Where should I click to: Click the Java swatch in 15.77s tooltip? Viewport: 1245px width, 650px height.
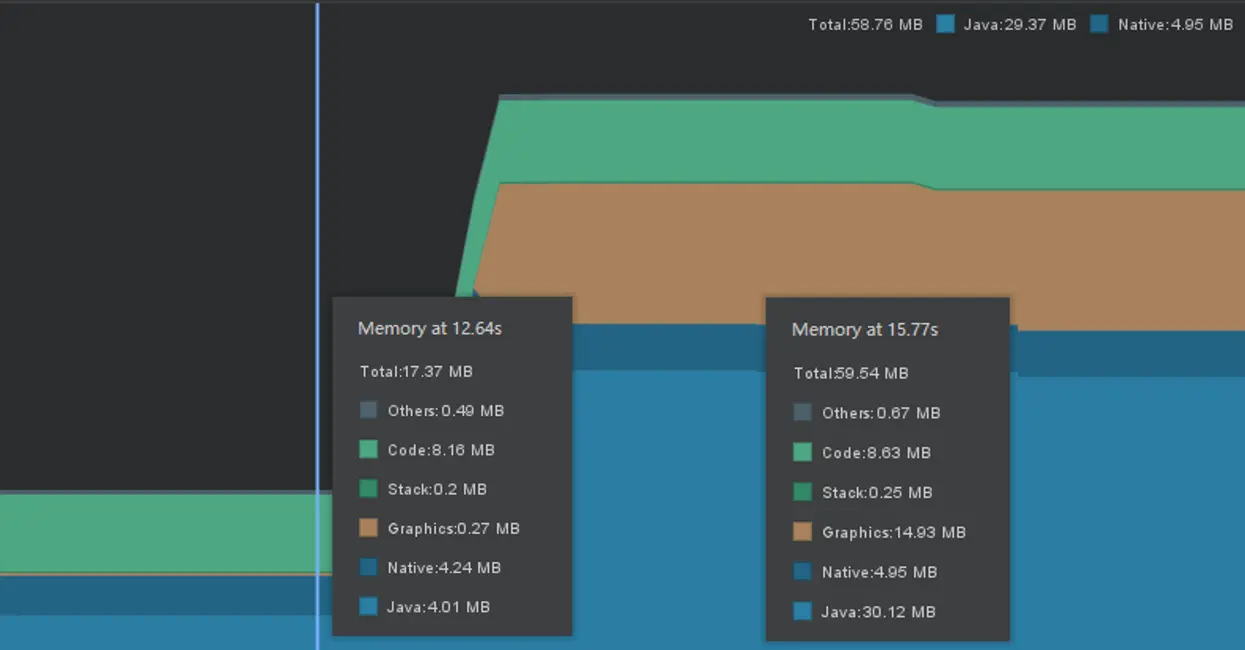point(802,611)
